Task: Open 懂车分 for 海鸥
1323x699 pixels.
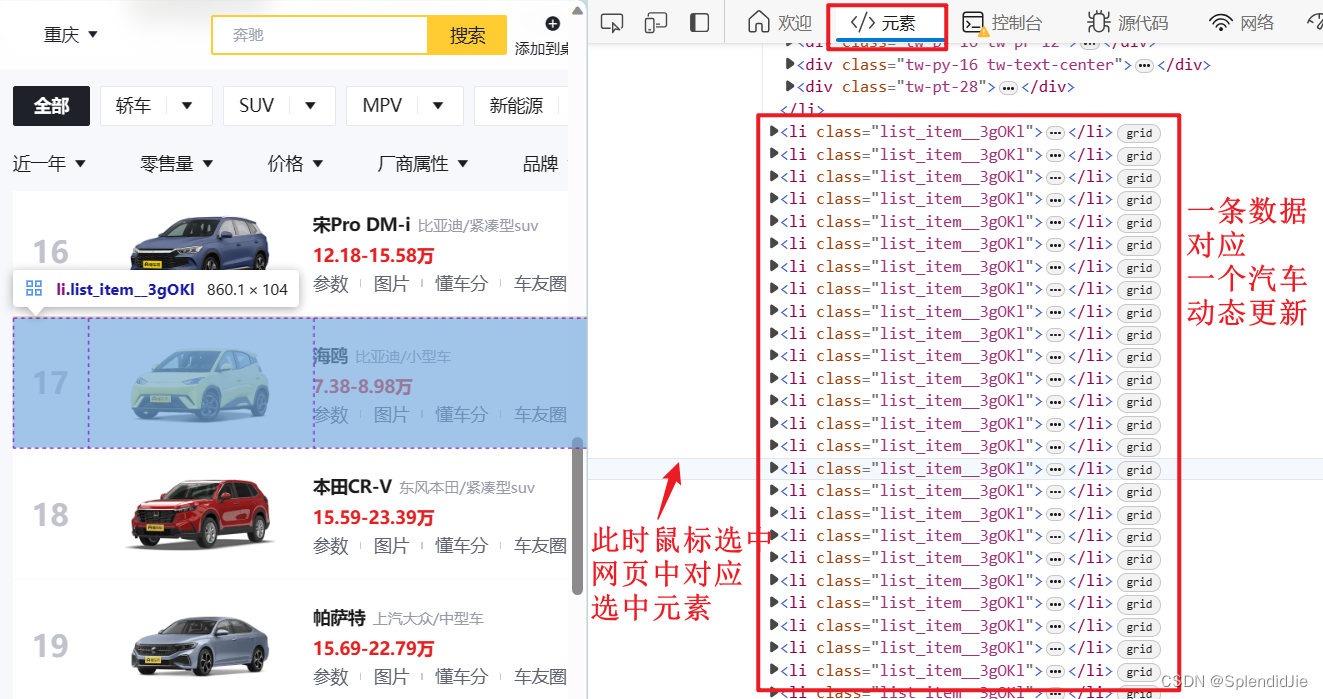Action: click(461, 414)
